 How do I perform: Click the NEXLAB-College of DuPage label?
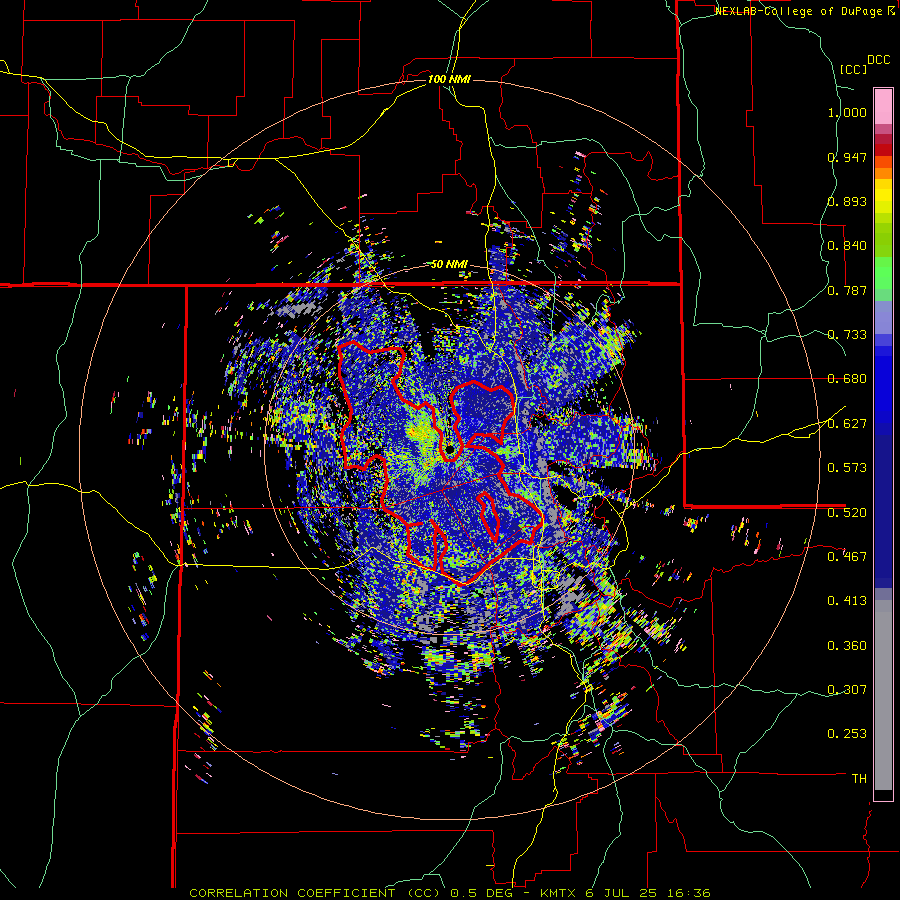coord(798,11)
